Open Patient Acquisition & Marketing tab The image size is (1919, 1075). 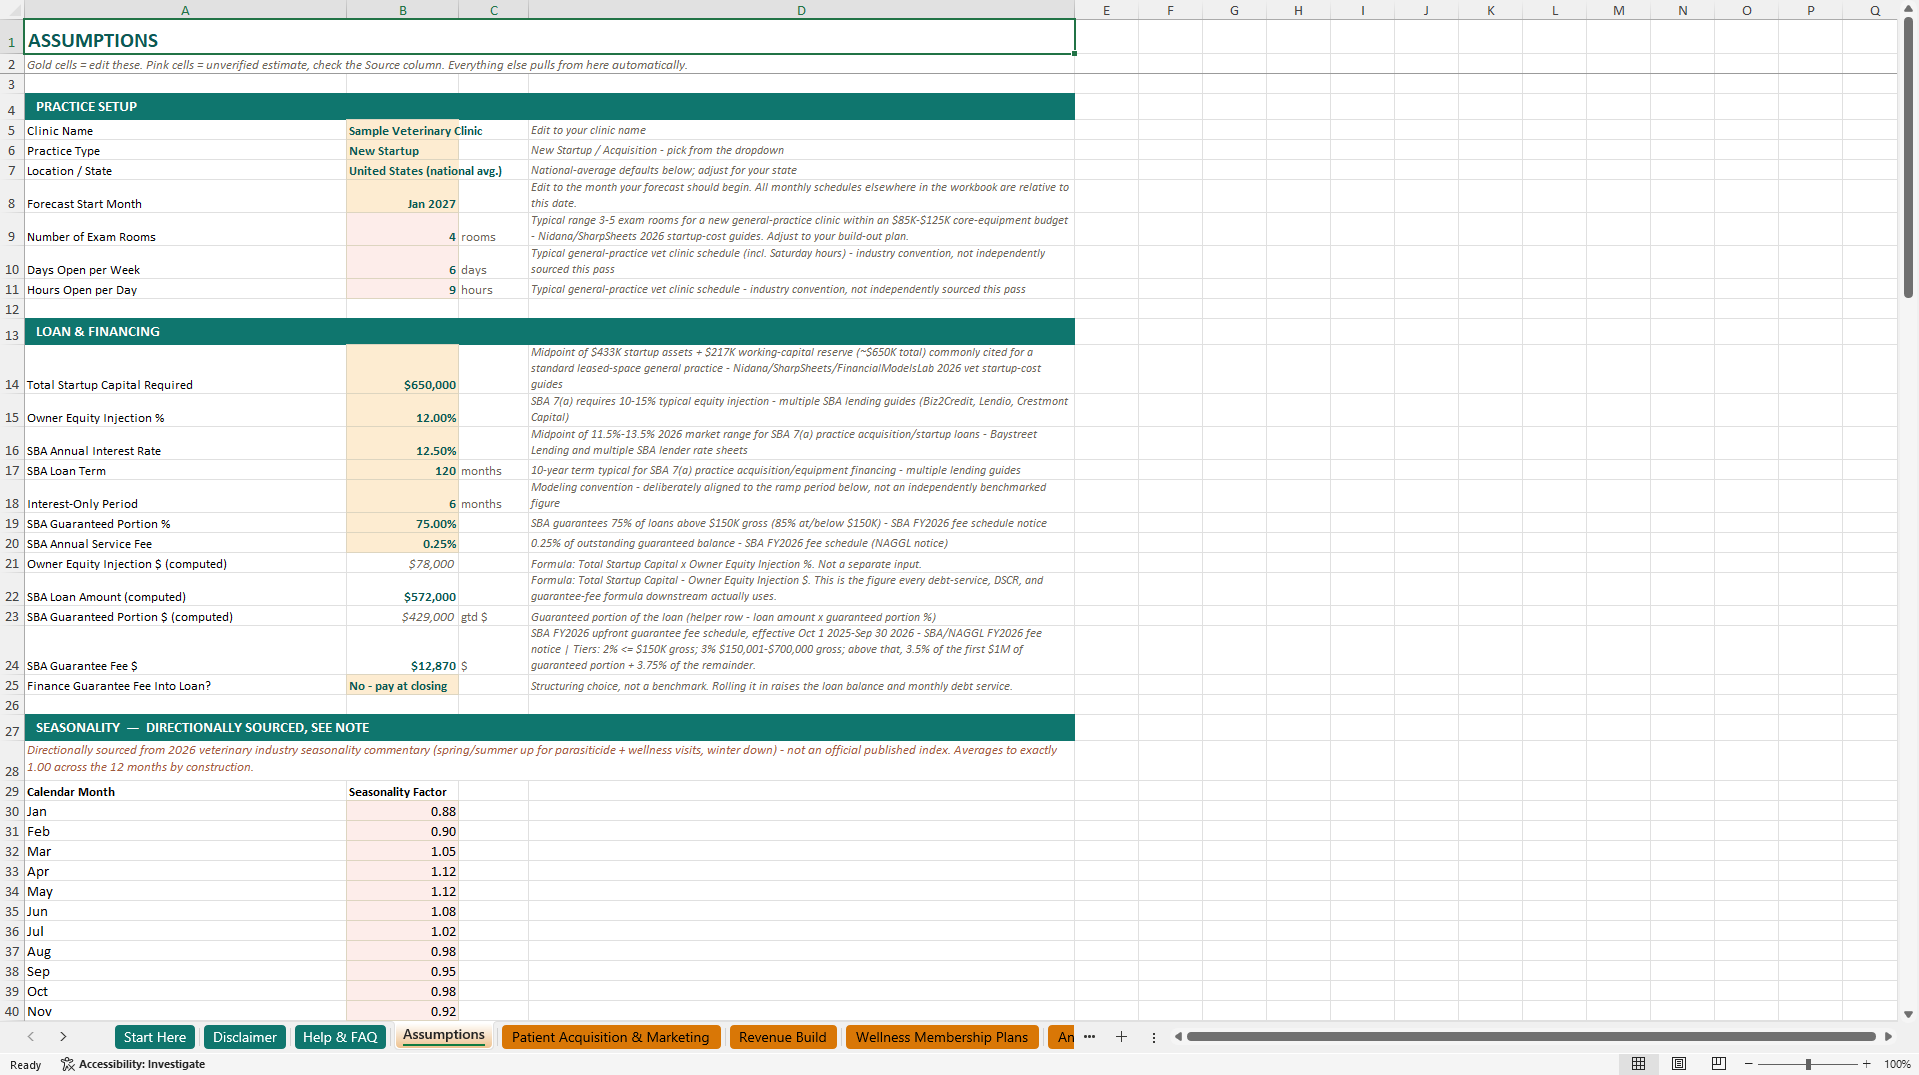click(x=610, y=1037)
